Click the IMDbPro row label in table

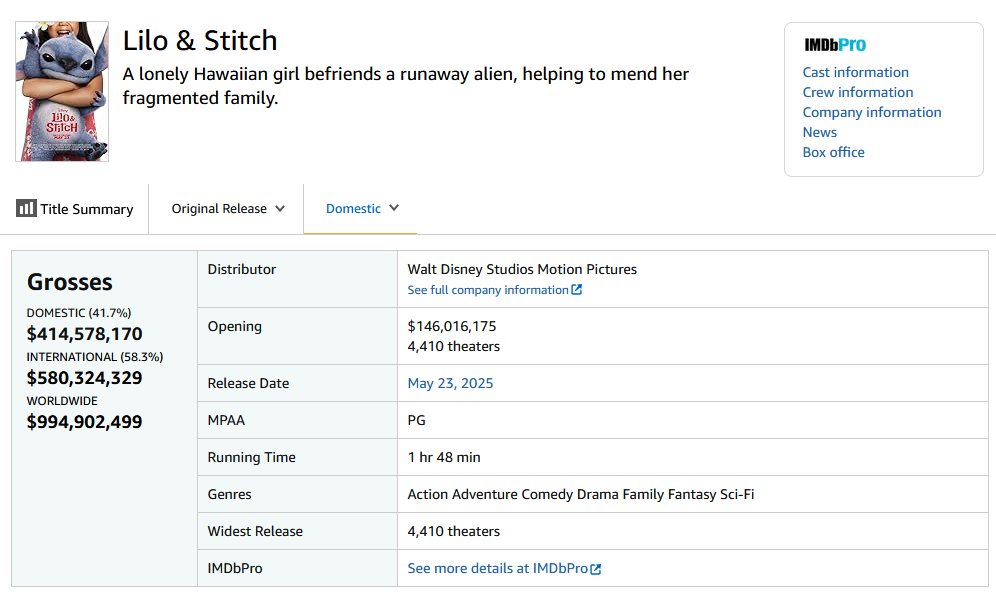(235, 568)
